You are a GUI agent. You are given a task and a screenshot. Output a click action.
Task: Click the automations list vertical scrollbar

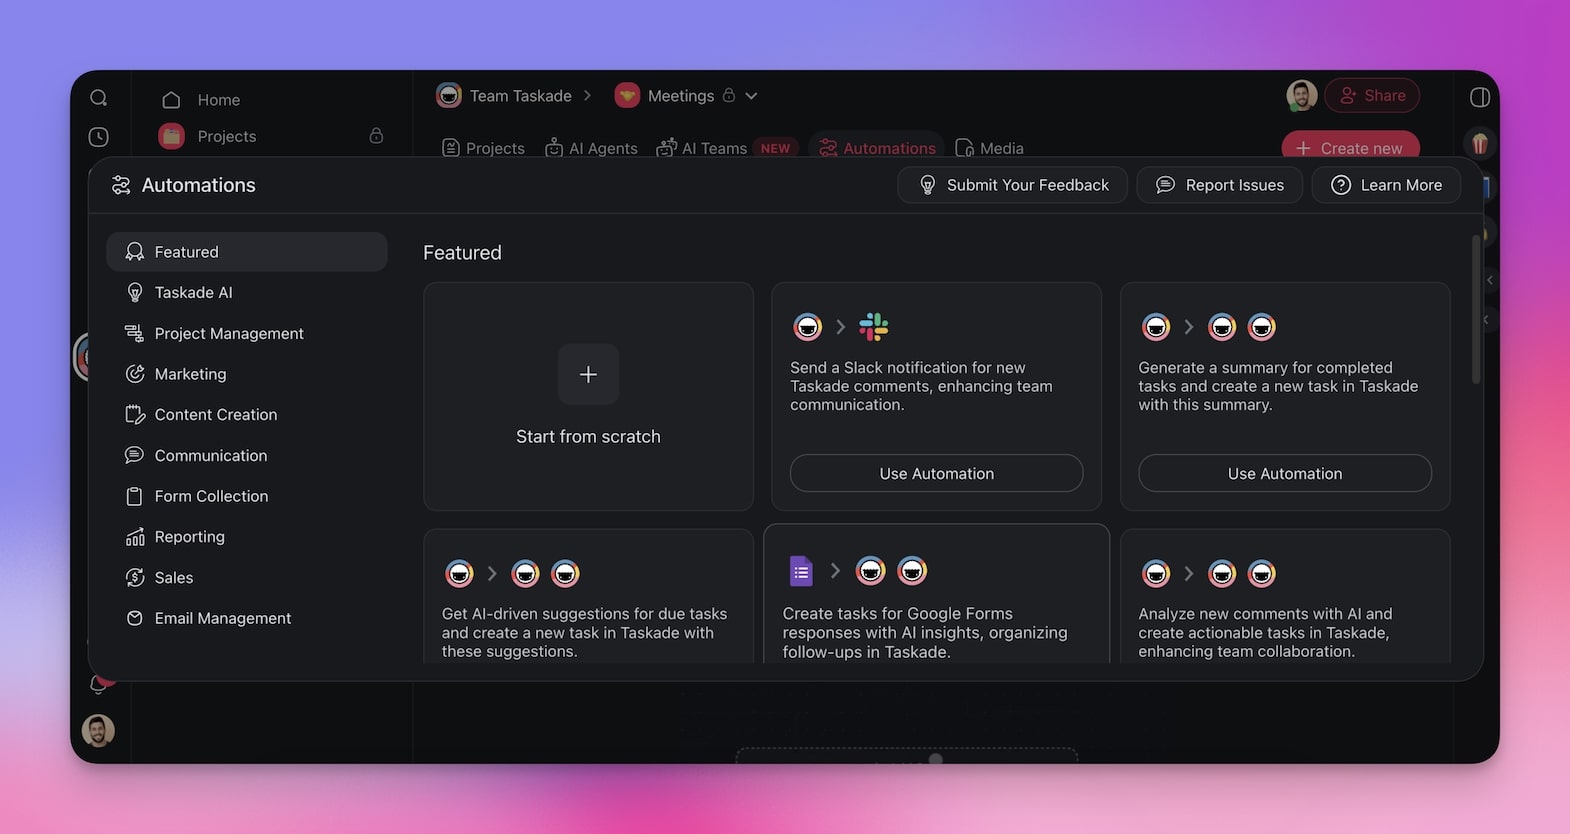point(1476,309)
